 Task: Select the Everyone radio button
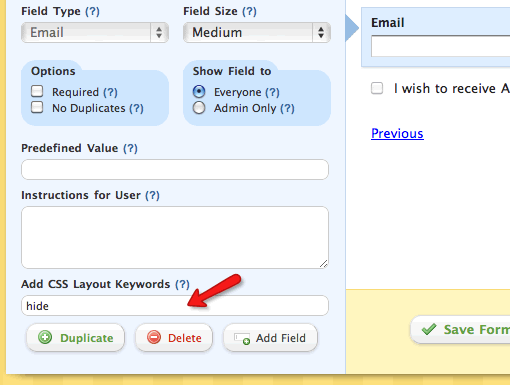coord(199,91)
